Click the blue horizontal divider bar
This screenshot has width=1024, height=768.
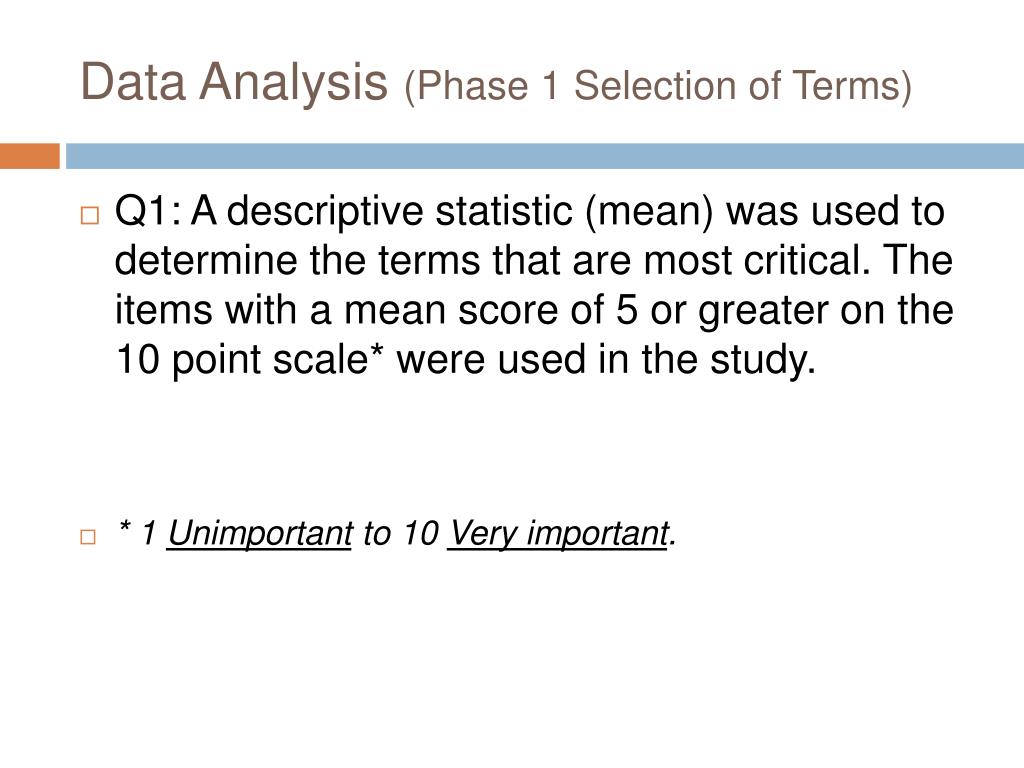(x=545, y=156)
